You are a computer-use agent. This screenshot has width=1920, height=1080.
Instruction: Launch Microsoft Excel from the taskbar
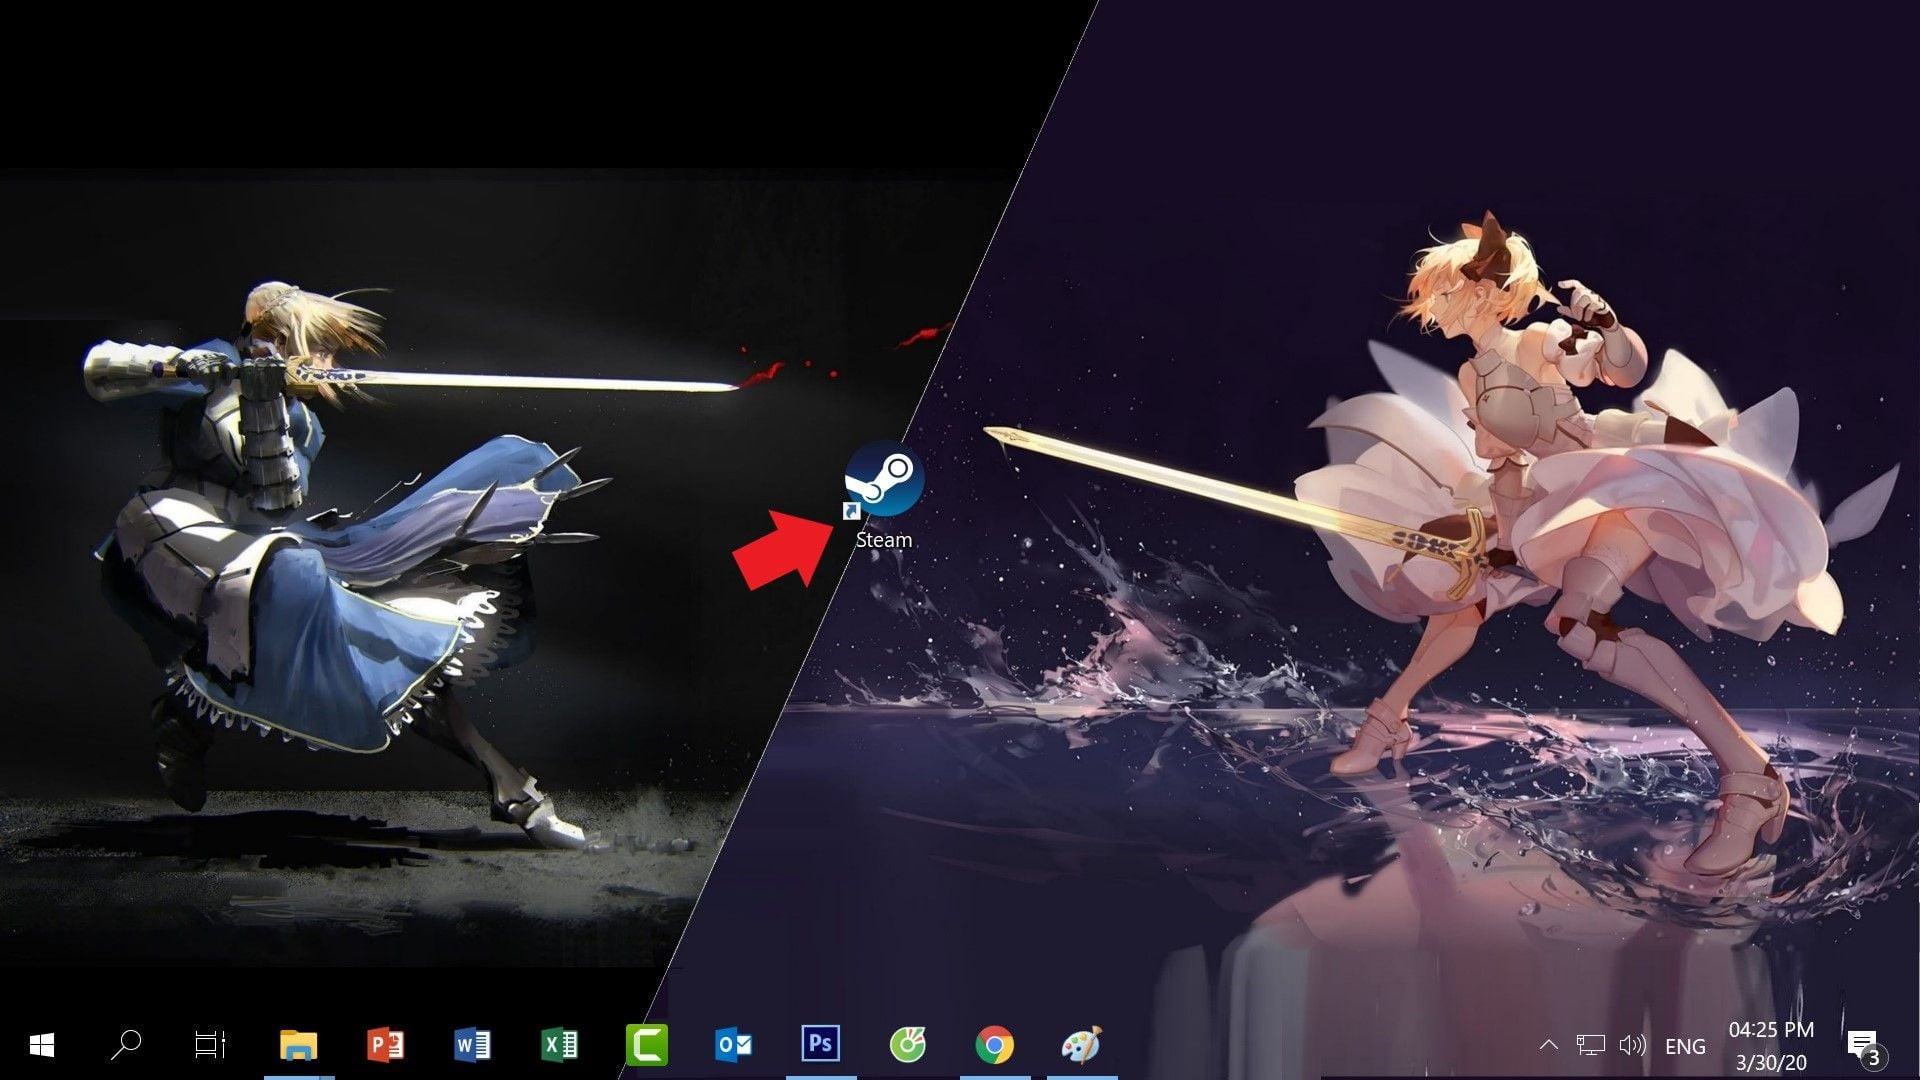tap(557, 1046)
